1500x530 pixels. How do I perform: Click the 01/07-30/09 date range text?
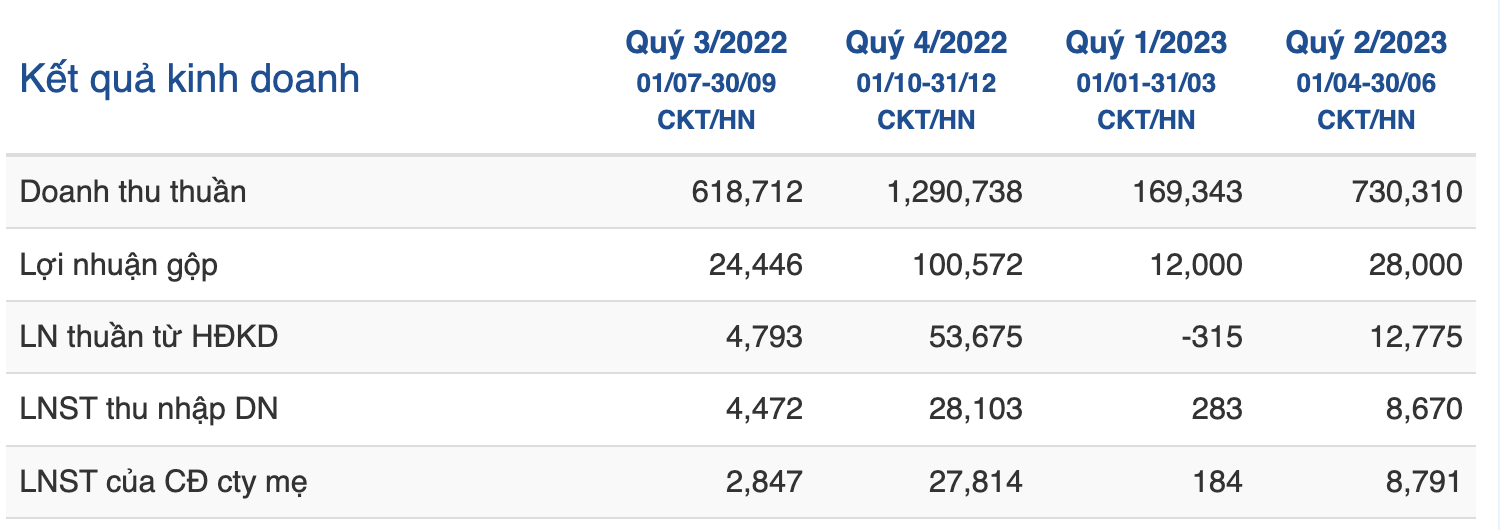[706, 83]
